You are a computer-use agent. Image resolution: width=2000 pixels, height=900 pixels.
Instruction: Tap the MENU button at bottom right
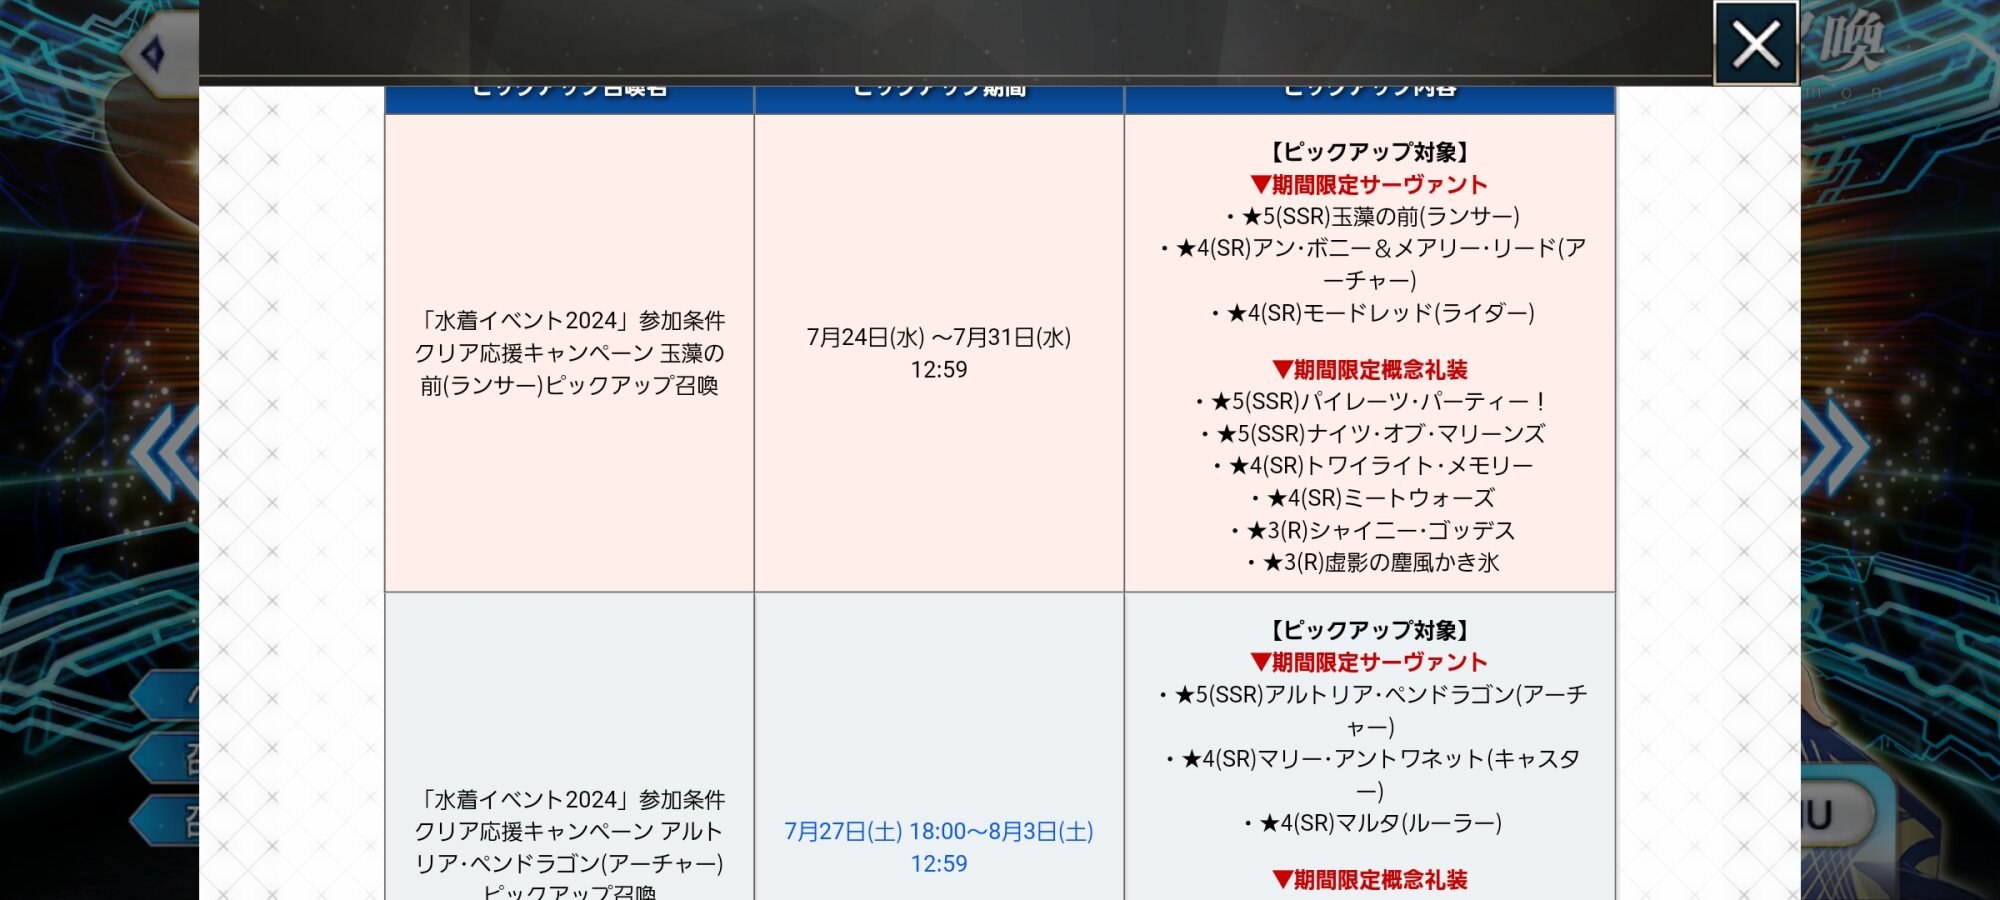point(1836,815)
